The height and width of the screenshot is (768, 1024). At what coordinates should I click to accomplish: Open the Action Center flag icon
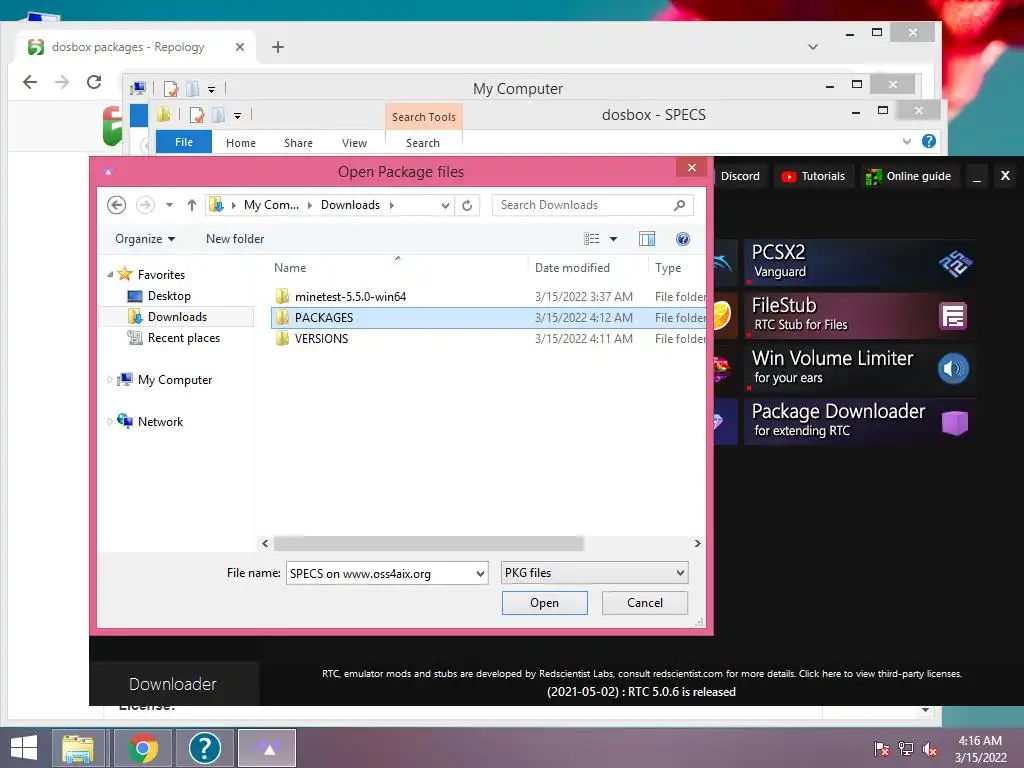click(x=881, y=749)
